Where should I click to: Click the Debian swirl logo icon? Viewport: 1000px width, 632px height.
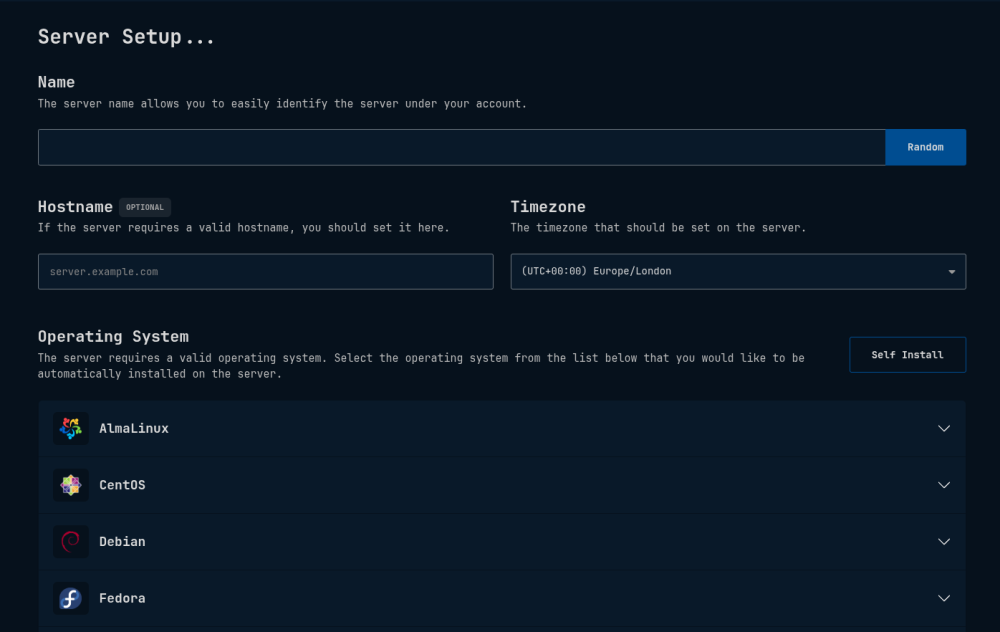[71, 541]
